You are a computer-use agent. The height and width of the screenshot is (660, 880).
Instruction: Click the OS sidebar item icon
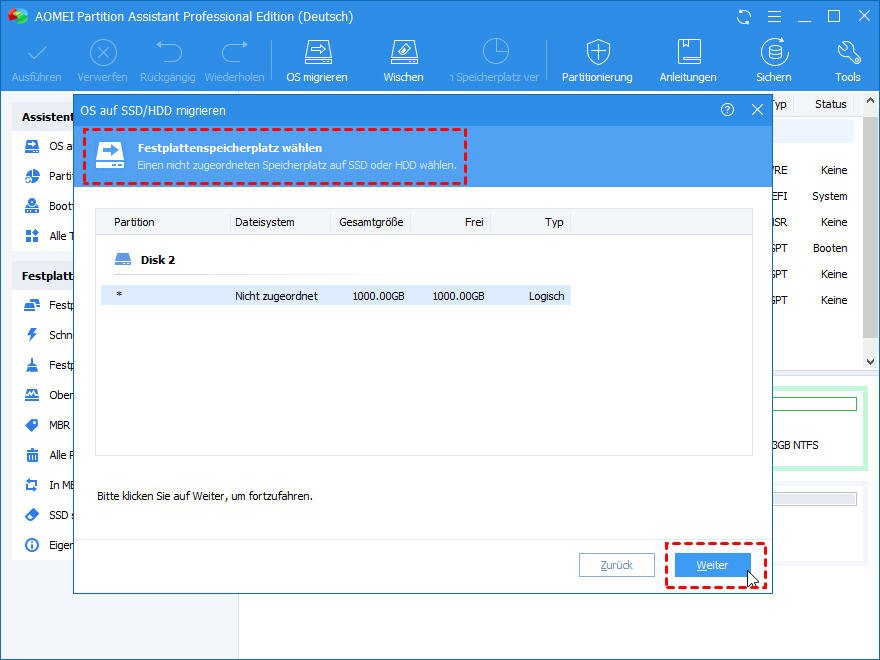[32, 146]
